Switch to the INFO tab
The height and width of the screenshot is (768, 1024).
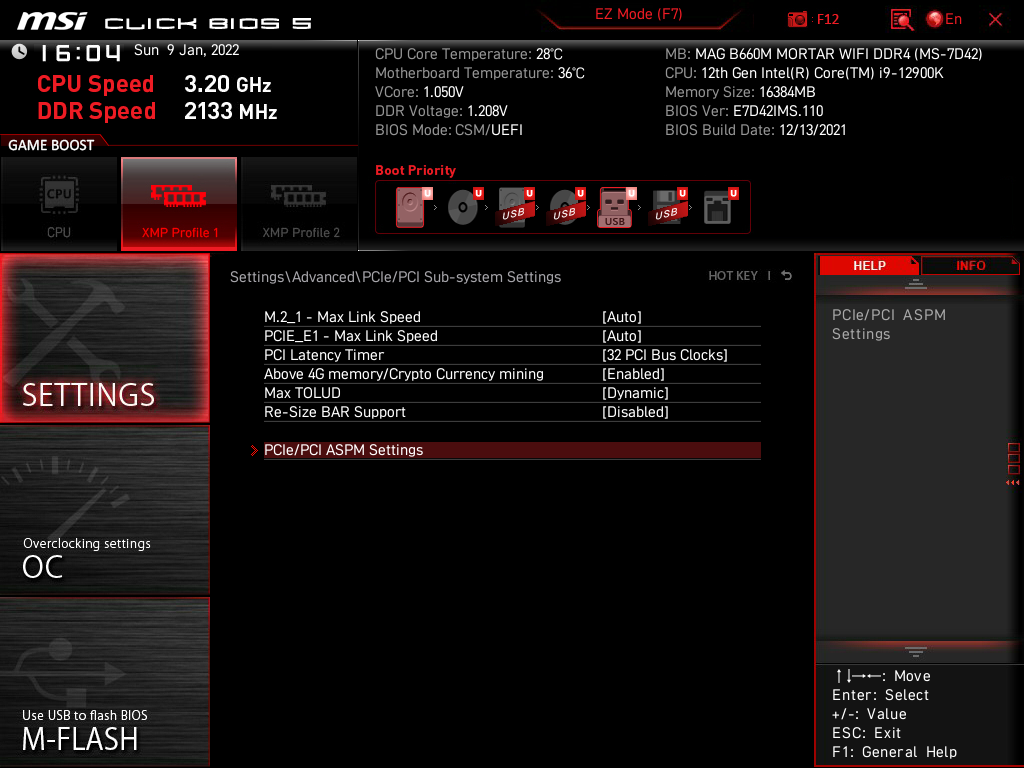pos(970,266)
